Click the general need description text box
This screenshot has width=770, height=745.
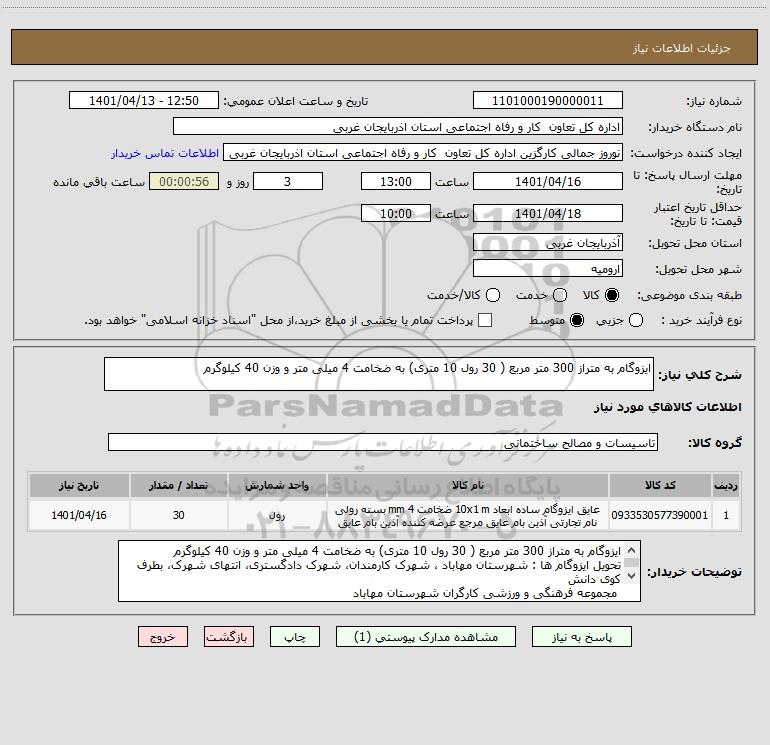pos(379,374)
